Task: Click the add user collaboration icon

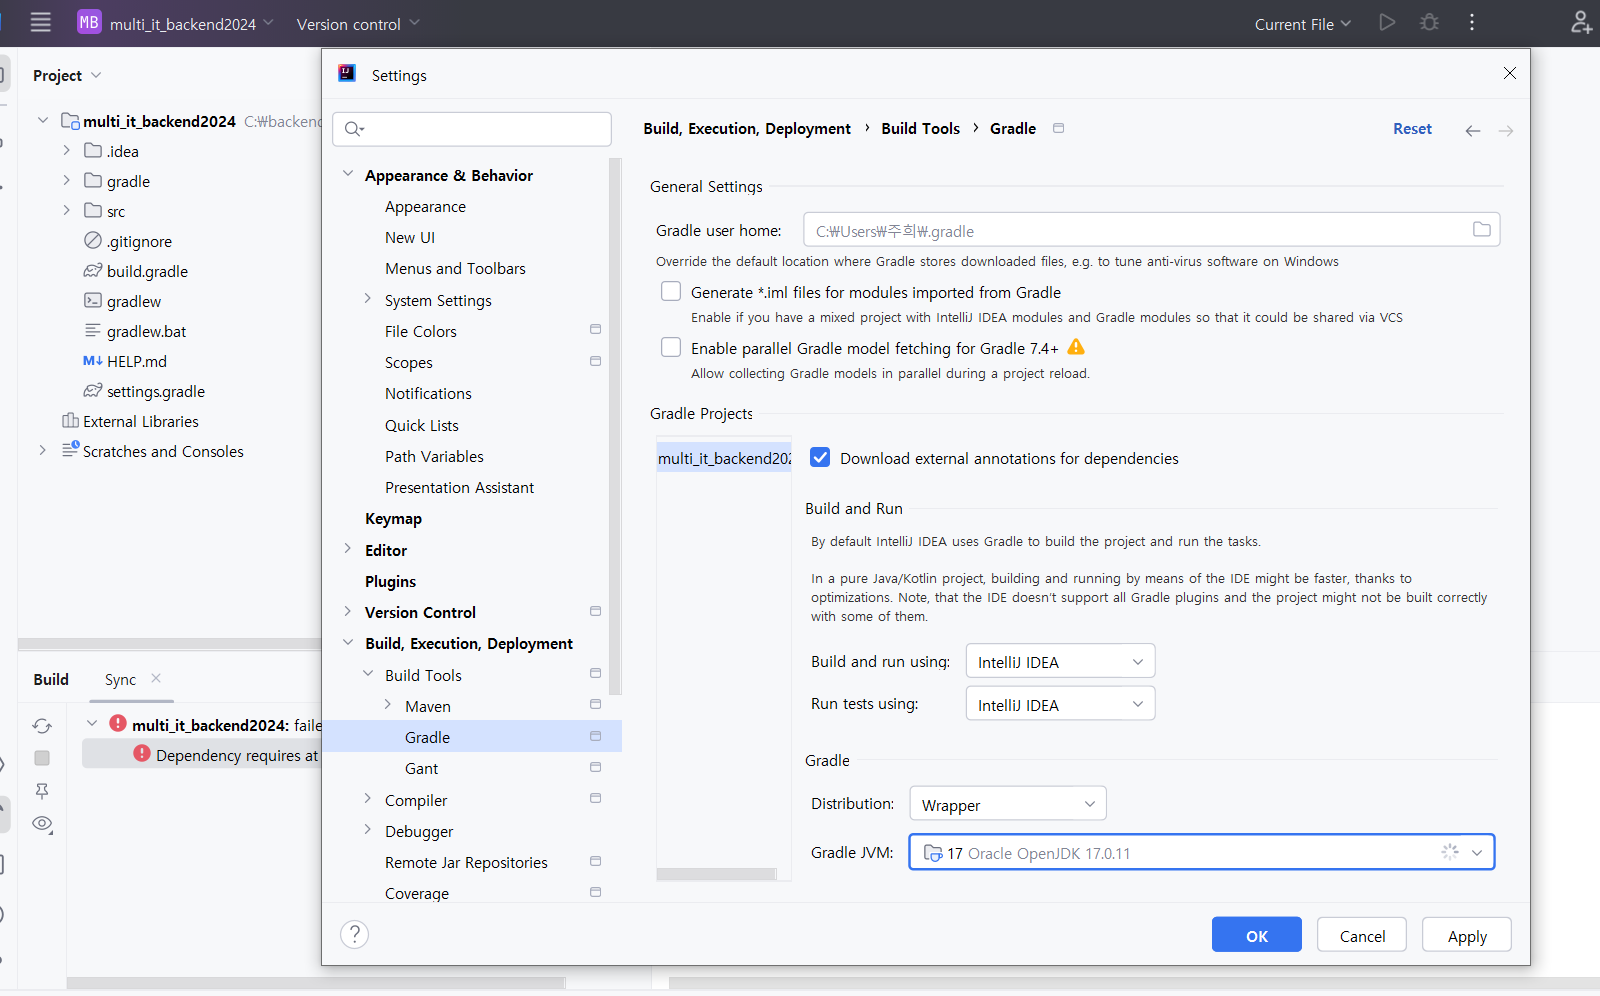Action: [x=1581, y=22]
